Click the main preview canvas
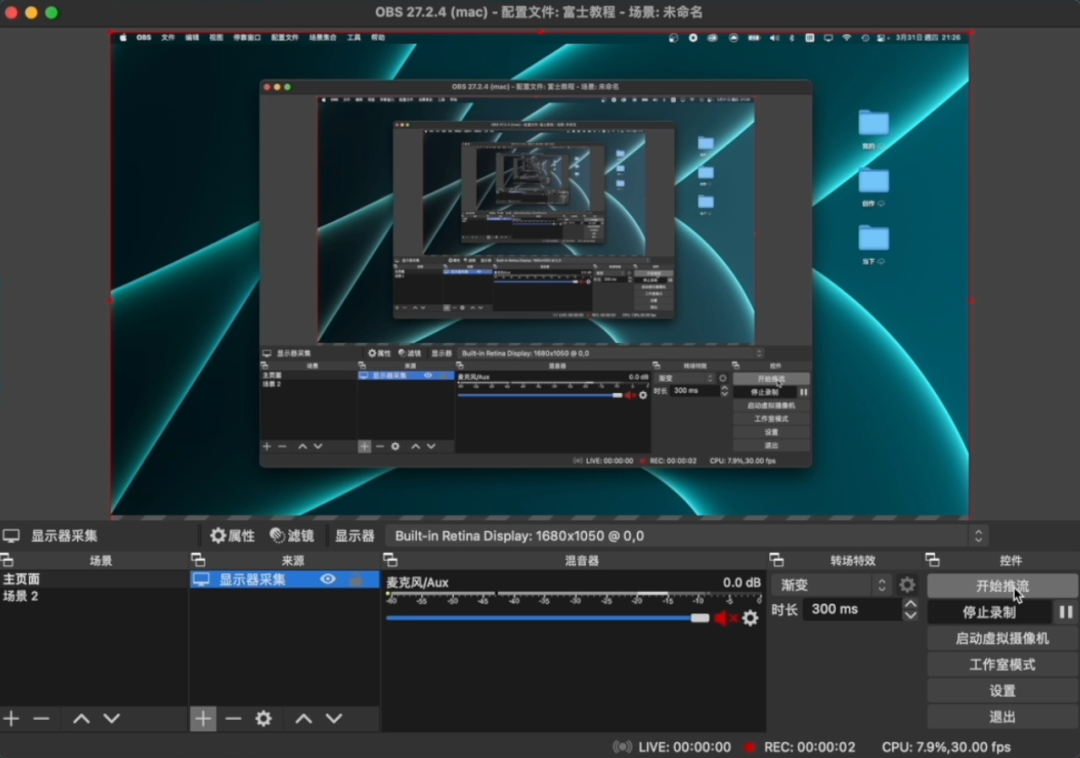Viewport: 1080px width, 758px height. pos(540,274)
